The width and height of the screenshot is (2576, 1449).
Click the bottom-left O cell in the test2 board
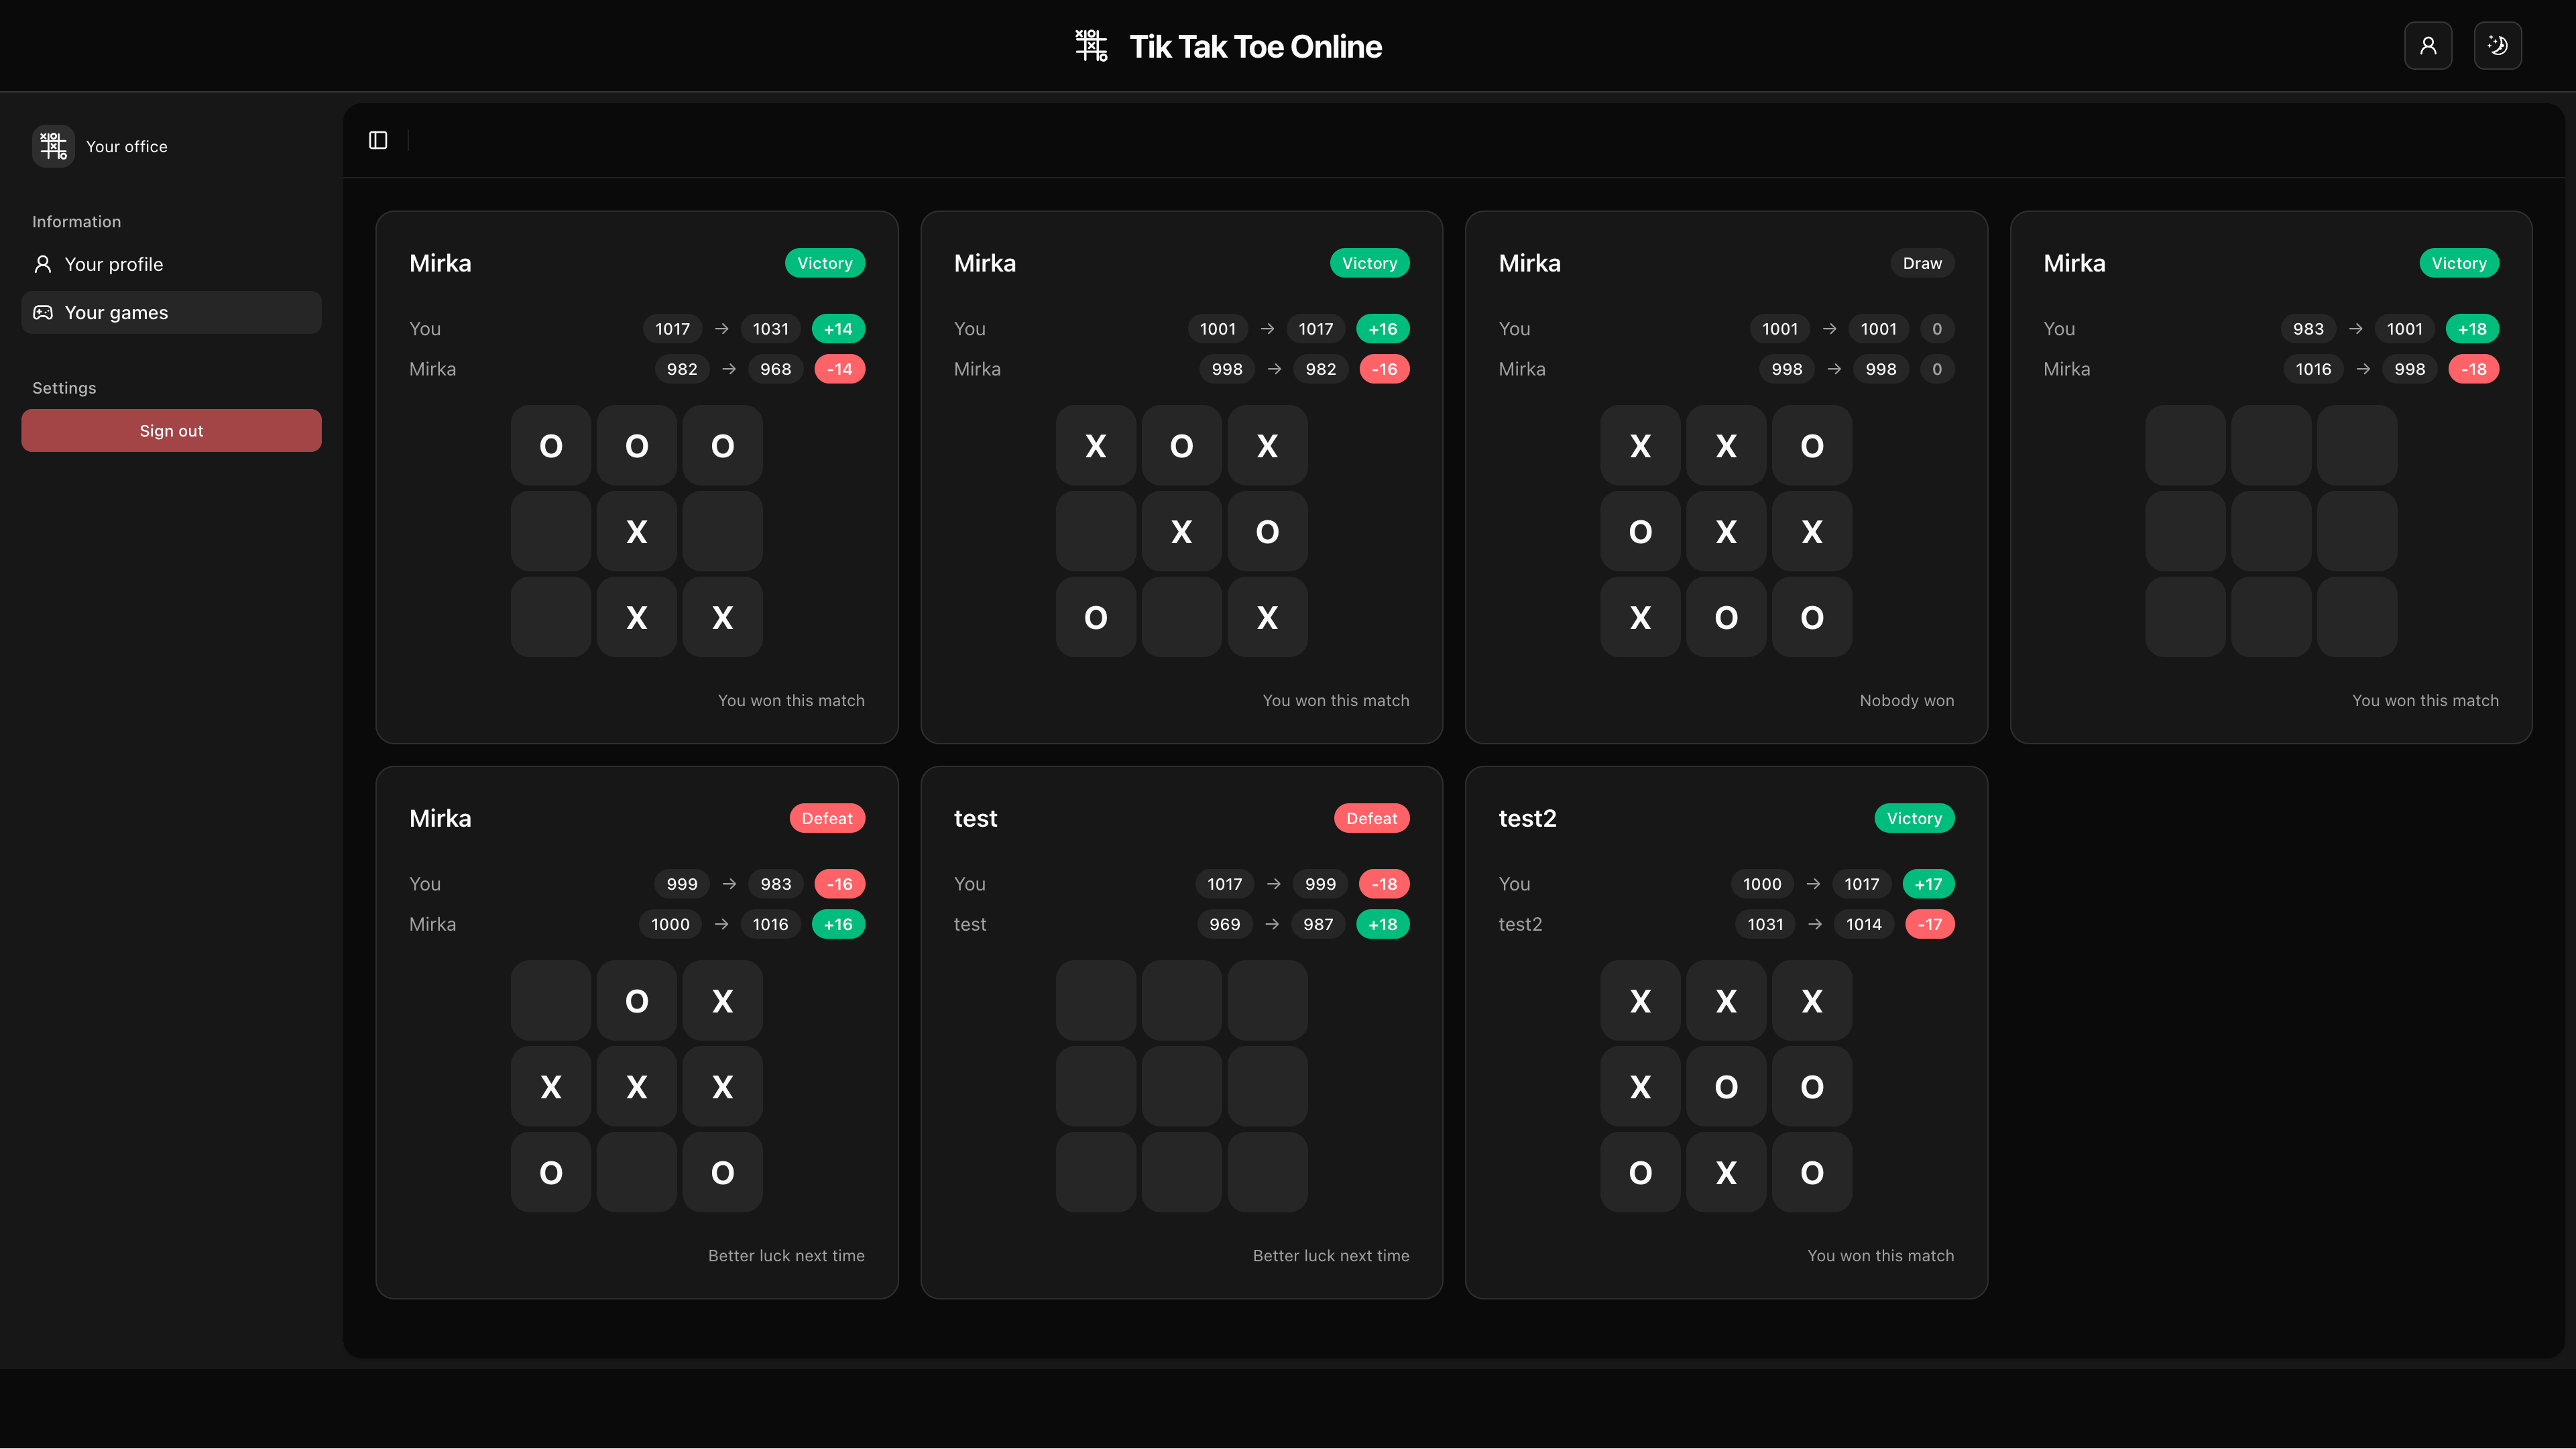pyautogui.click(x=1640, y=1172)
